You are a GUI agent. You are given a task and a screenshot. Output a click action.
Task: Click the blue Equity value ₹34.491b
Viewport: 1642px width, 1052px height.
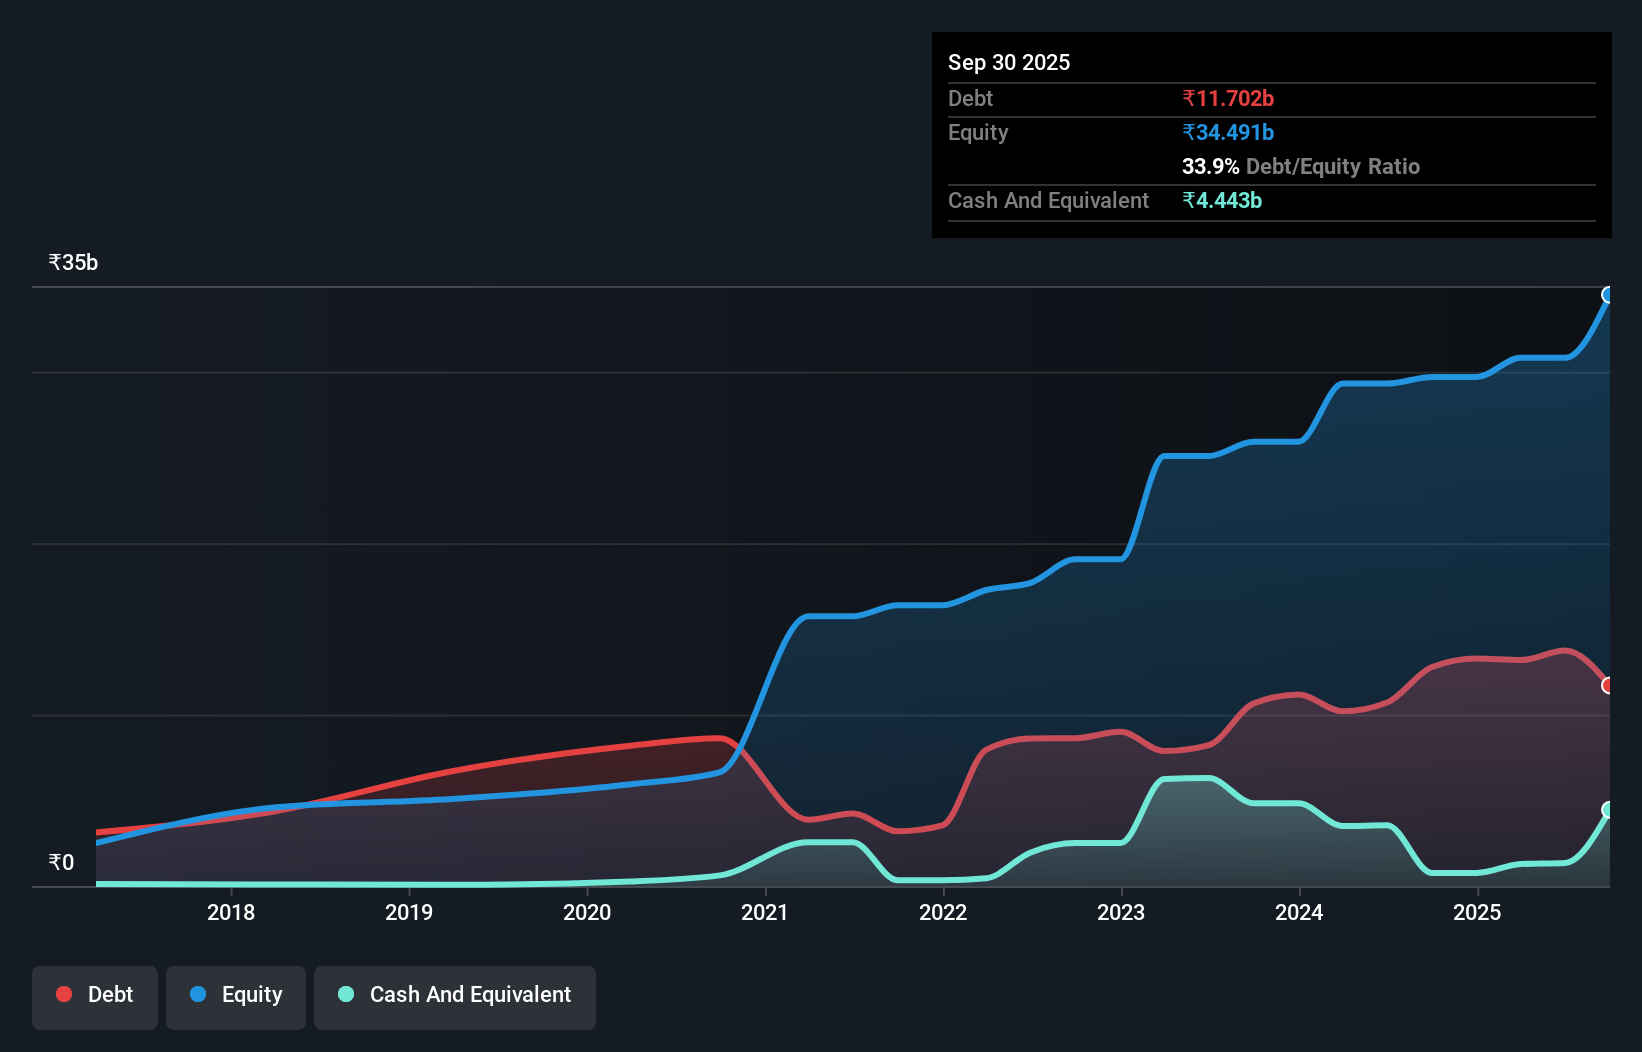coord(1228,132)
